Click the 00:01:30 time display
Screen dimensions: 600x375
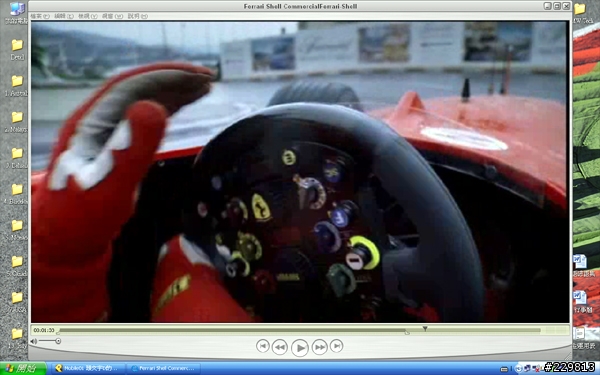[x=44, y=330]
